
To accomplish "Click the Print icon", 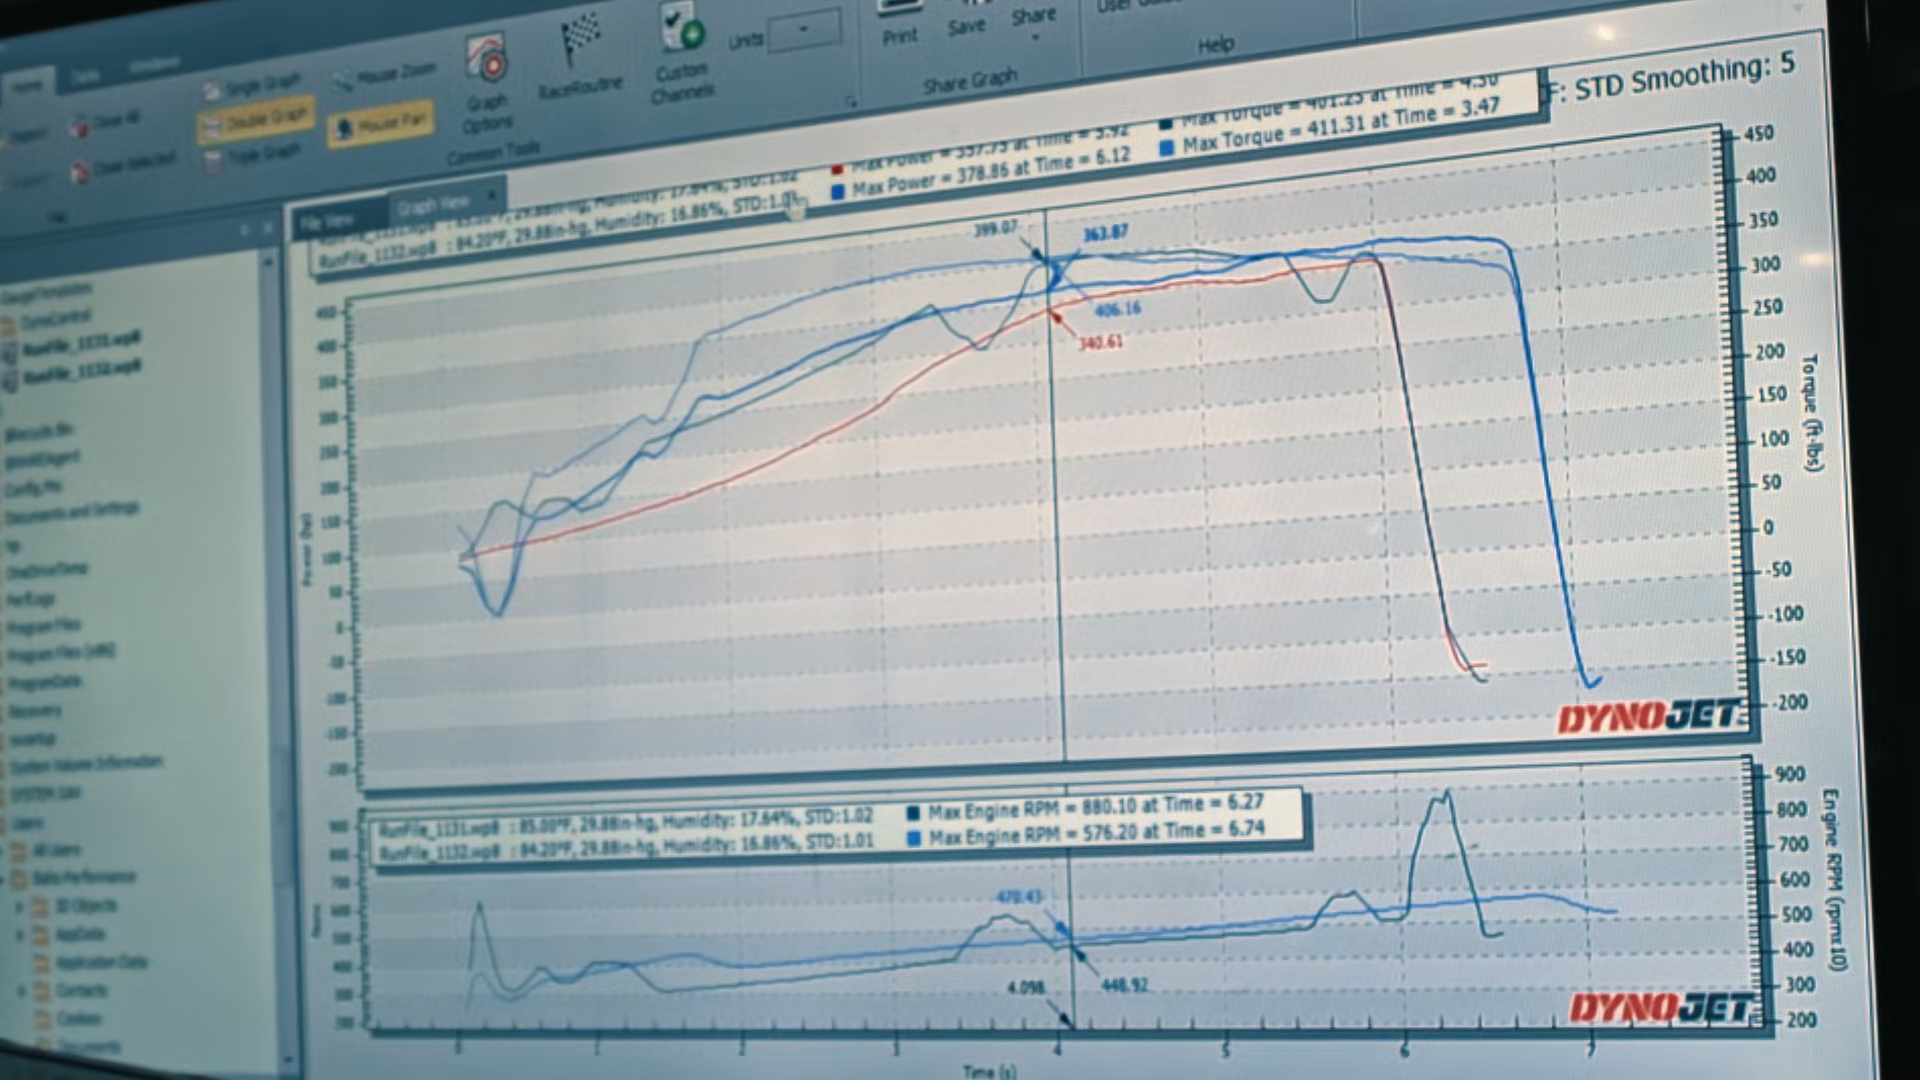I will (899, 14).
